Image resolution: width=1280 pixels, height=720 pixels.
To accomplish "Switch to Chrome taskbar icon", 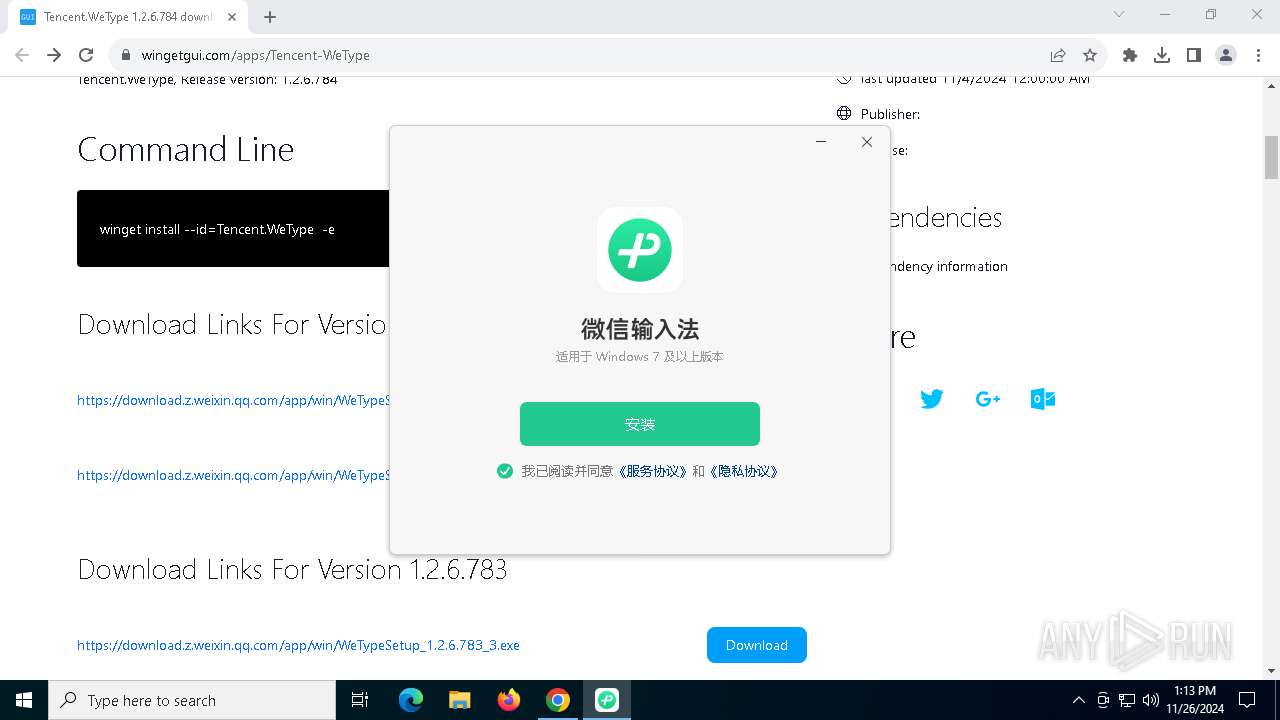I will 558,700.
